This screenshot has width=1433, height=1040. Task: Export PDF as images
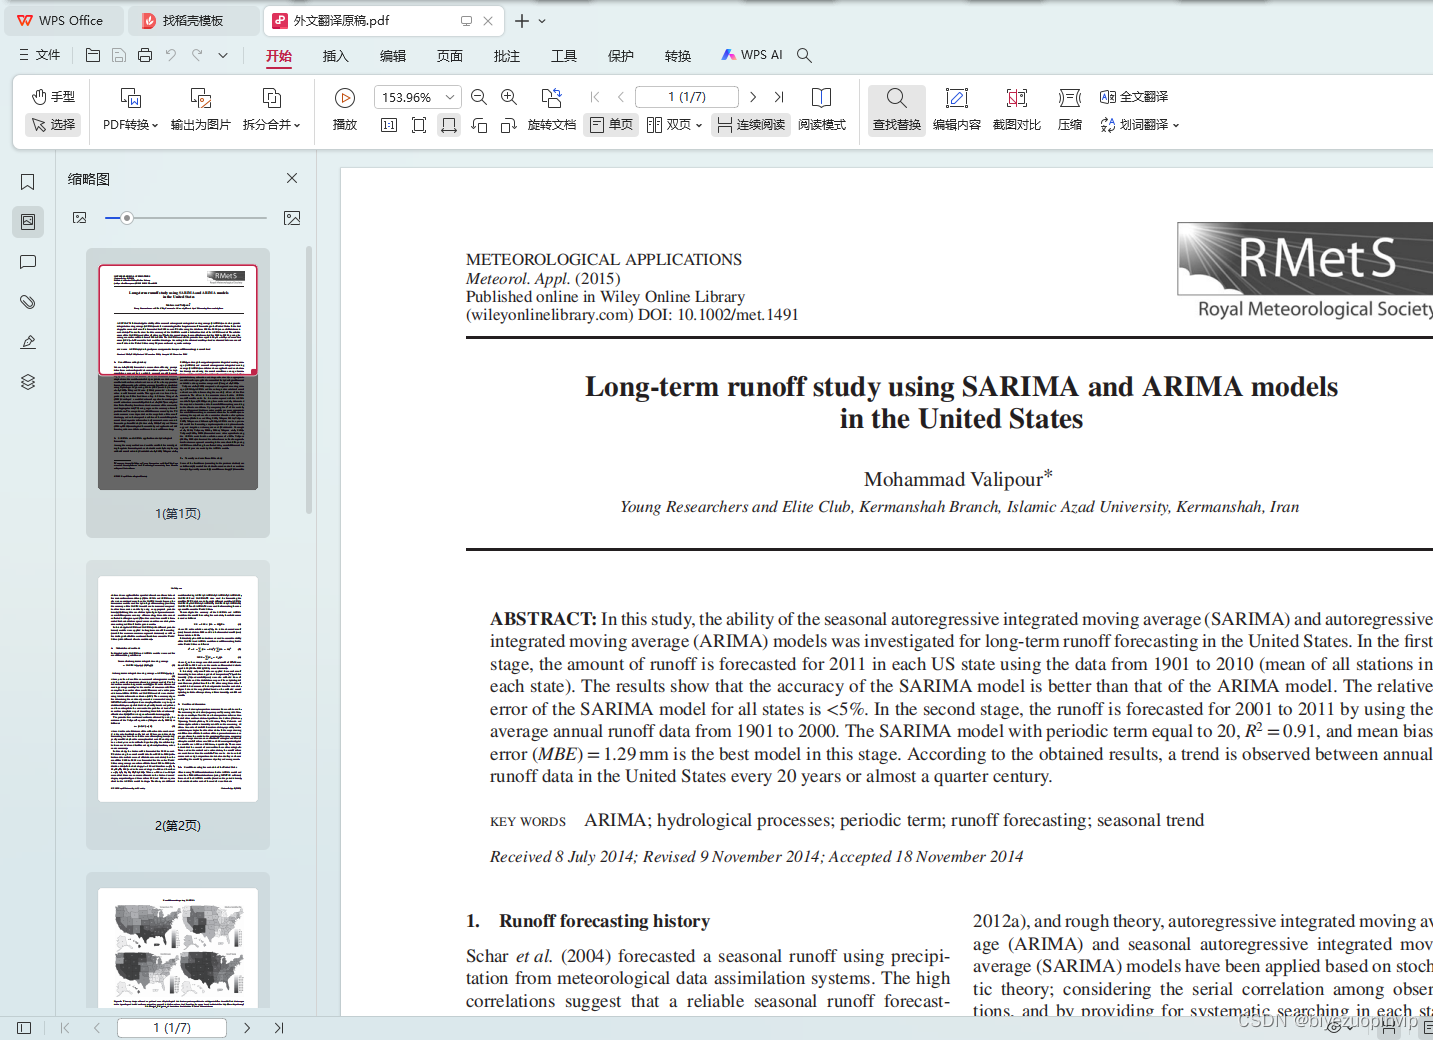pos(200,109)
